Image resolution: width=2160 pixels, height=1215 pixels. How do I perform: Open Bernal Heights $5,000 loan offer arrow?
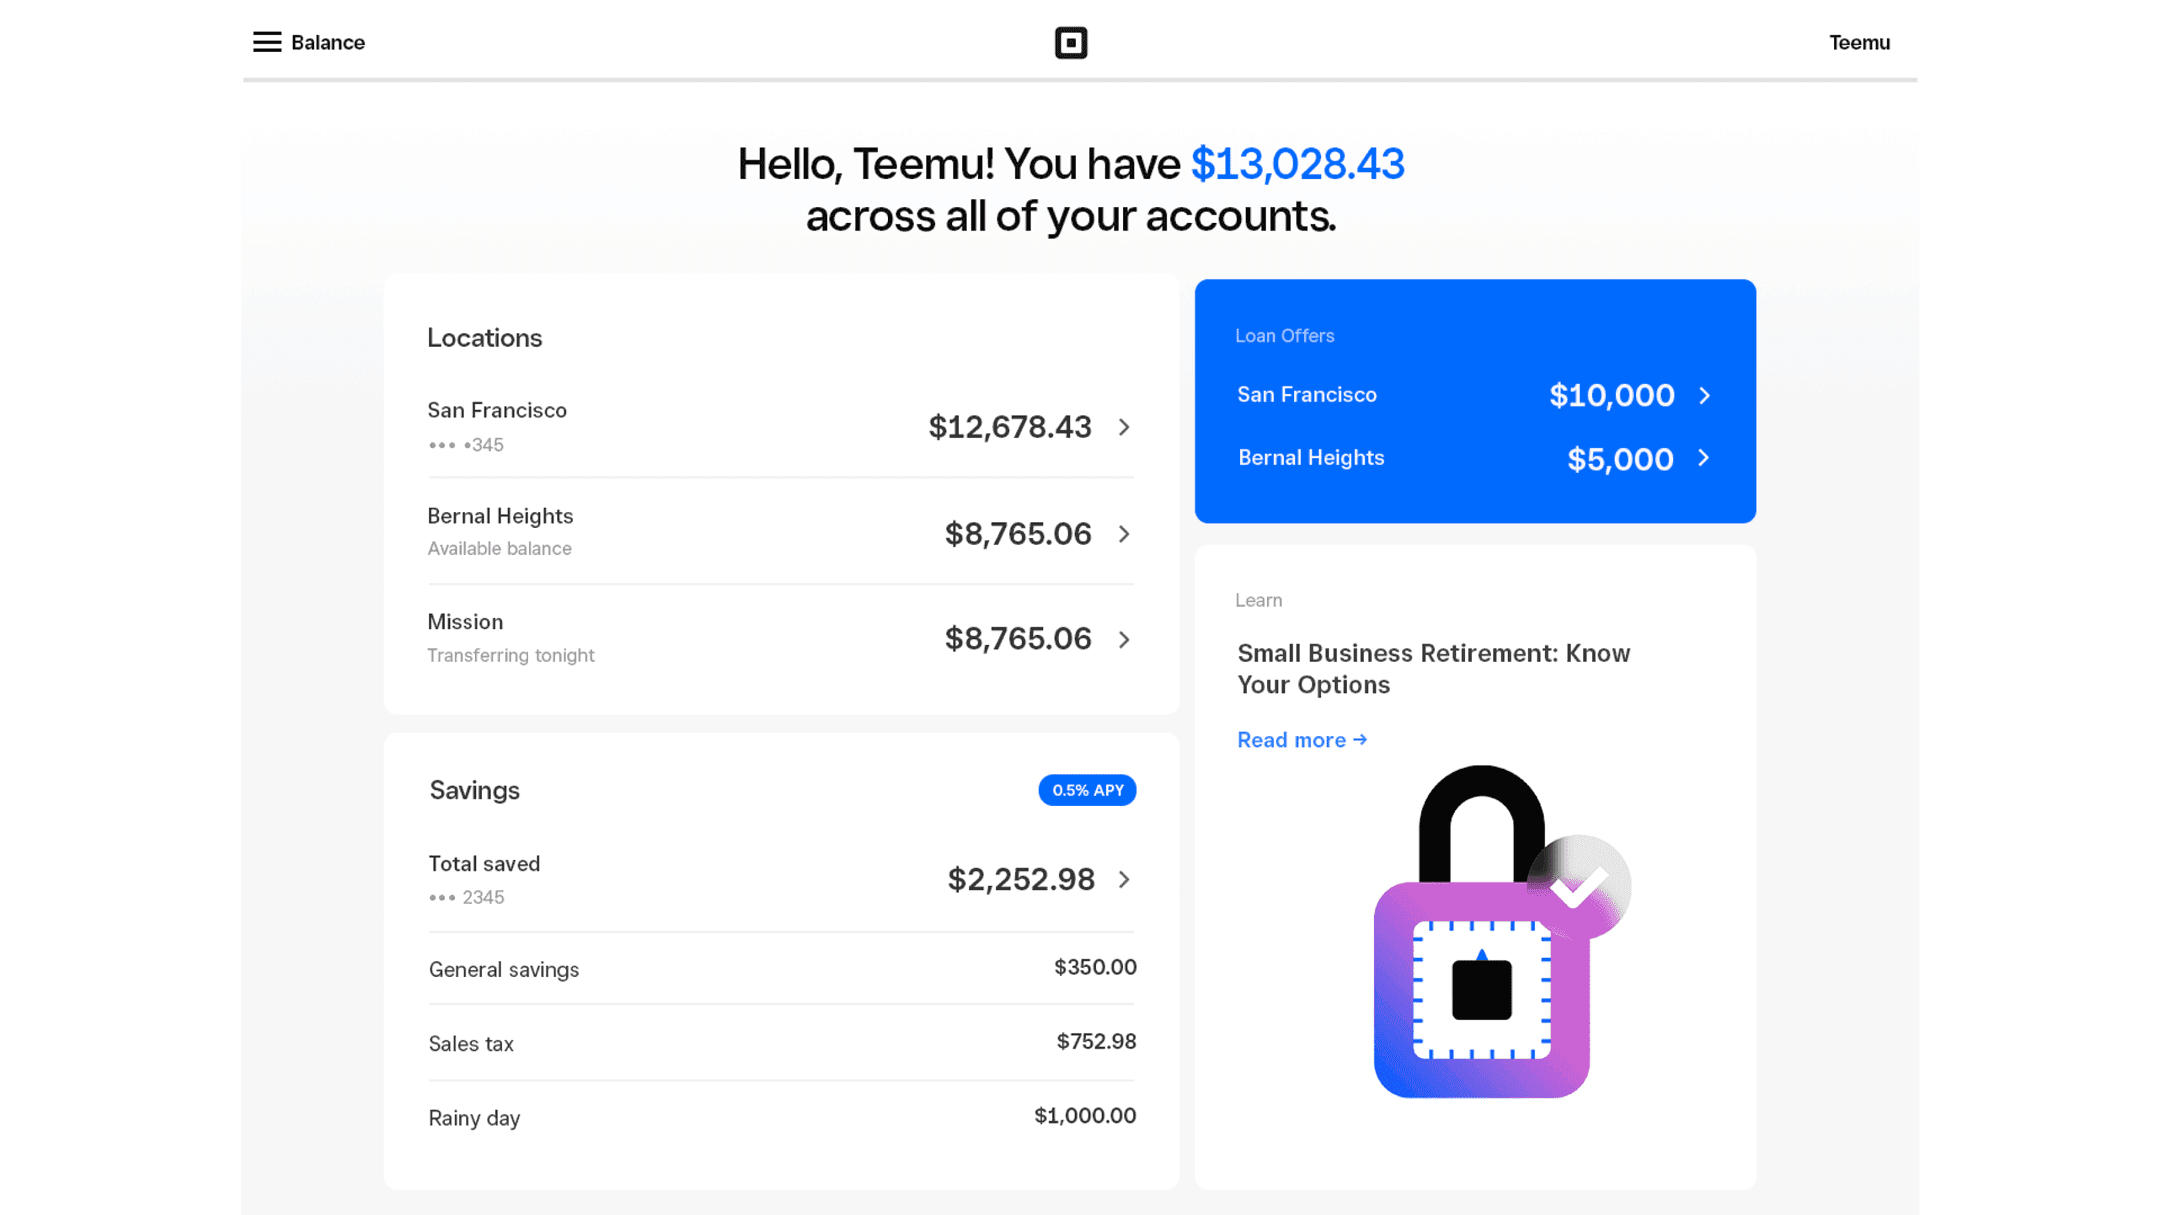click(x=1704, y=459)
